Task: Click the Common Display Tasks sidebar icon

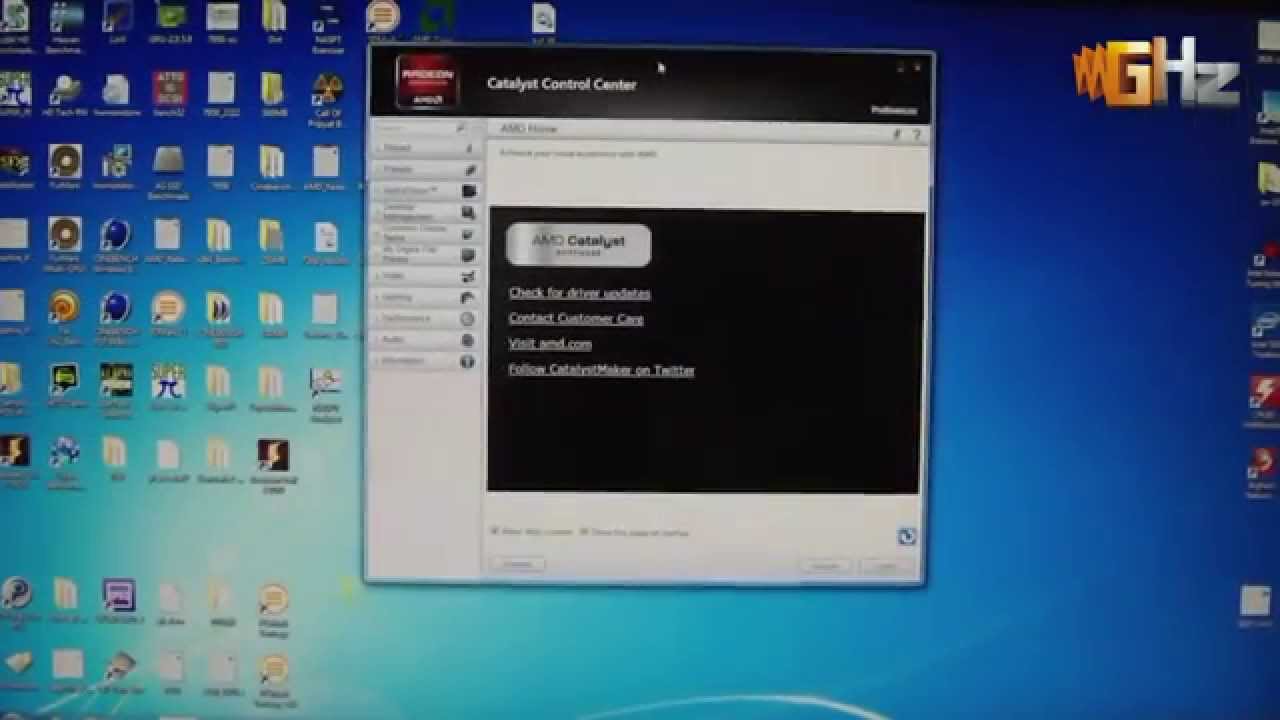Action: [x=467, y=234]
